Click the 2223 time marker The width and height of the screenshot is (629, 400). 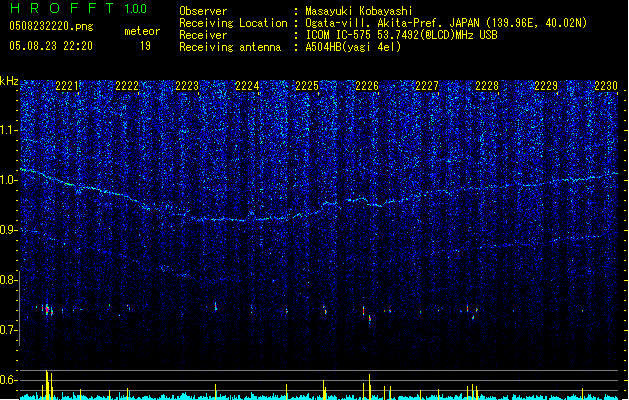click(187, 85)
